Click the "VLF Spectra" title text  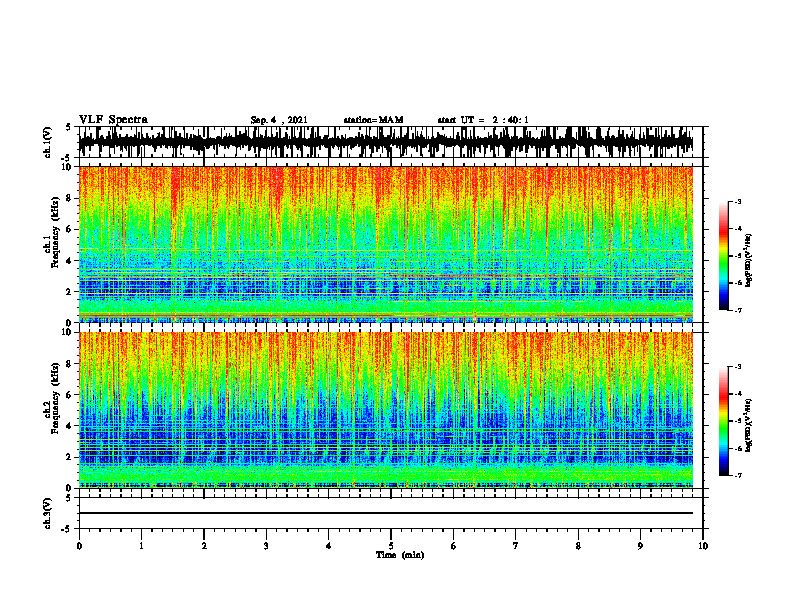[113, 120]
